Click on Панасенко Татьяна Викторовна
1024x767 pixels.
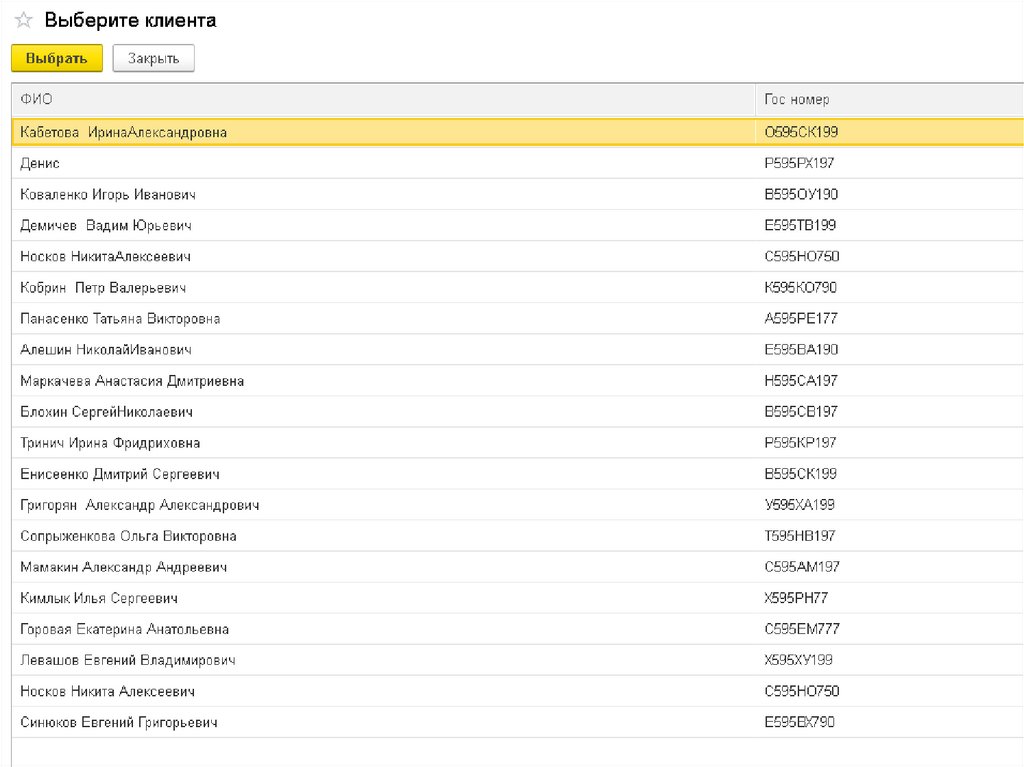120,319
